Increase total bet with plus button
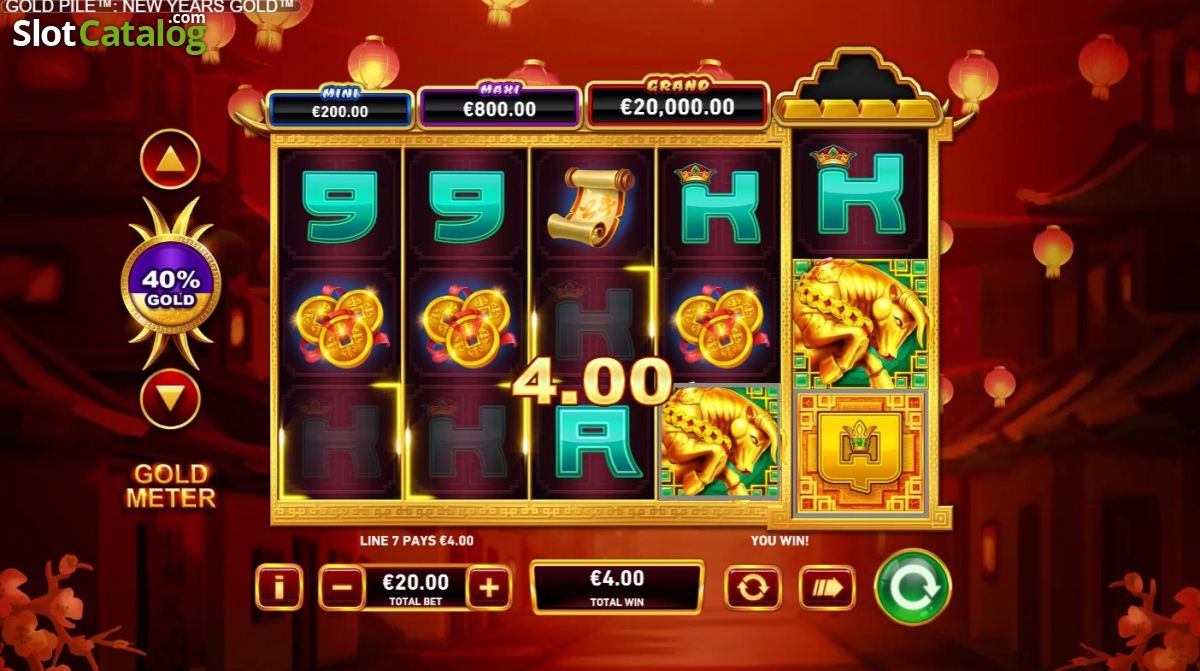Screen dimensions: 1200x671 tap(488, 588)
